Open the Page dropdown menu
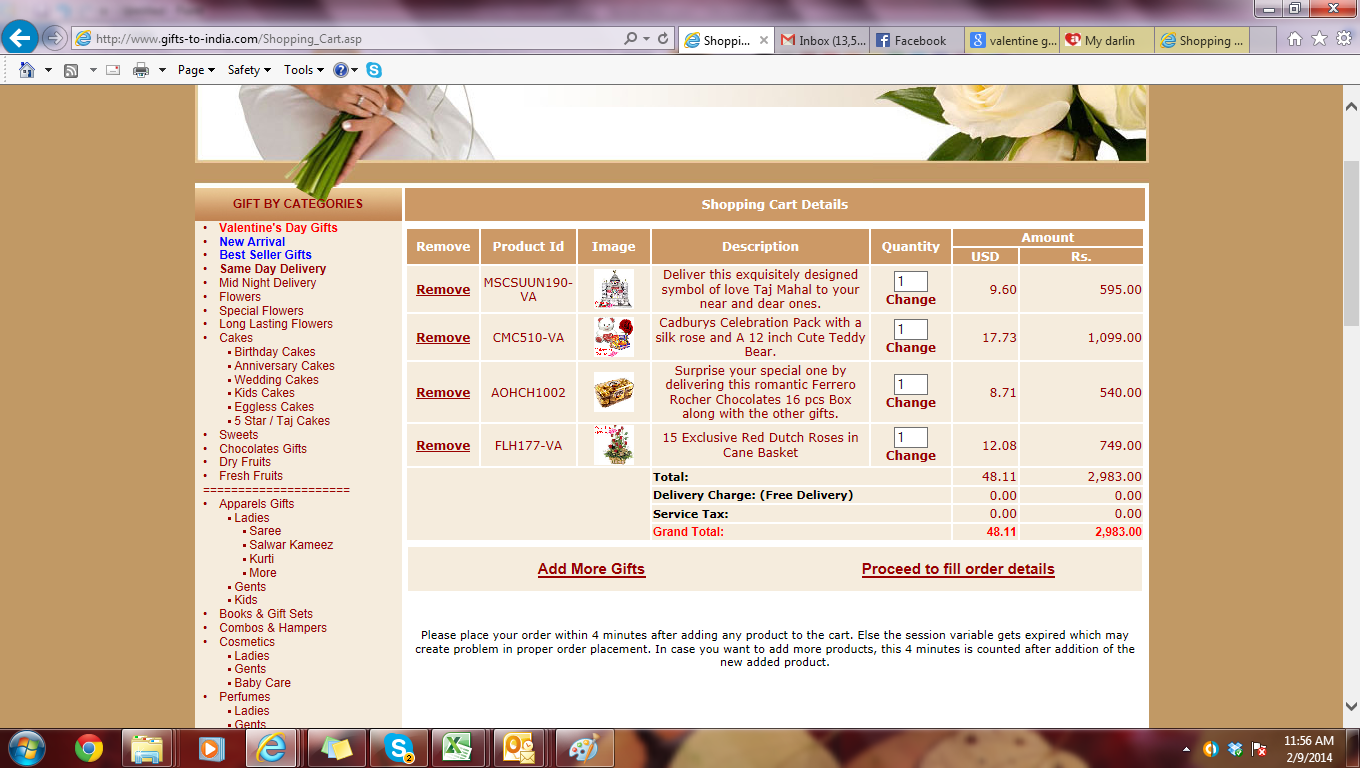 click(x=196, y=70)
